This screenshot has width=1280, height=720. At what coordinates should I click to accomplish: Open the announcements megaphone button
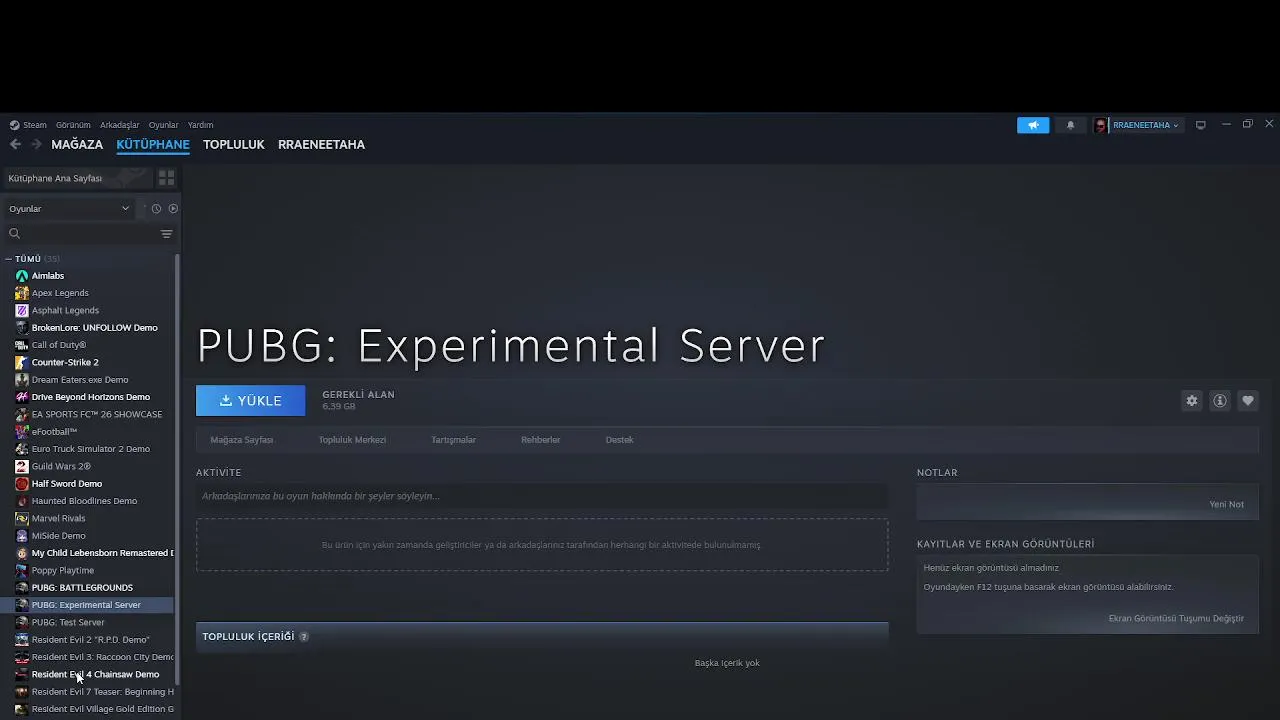point(1033,125)
